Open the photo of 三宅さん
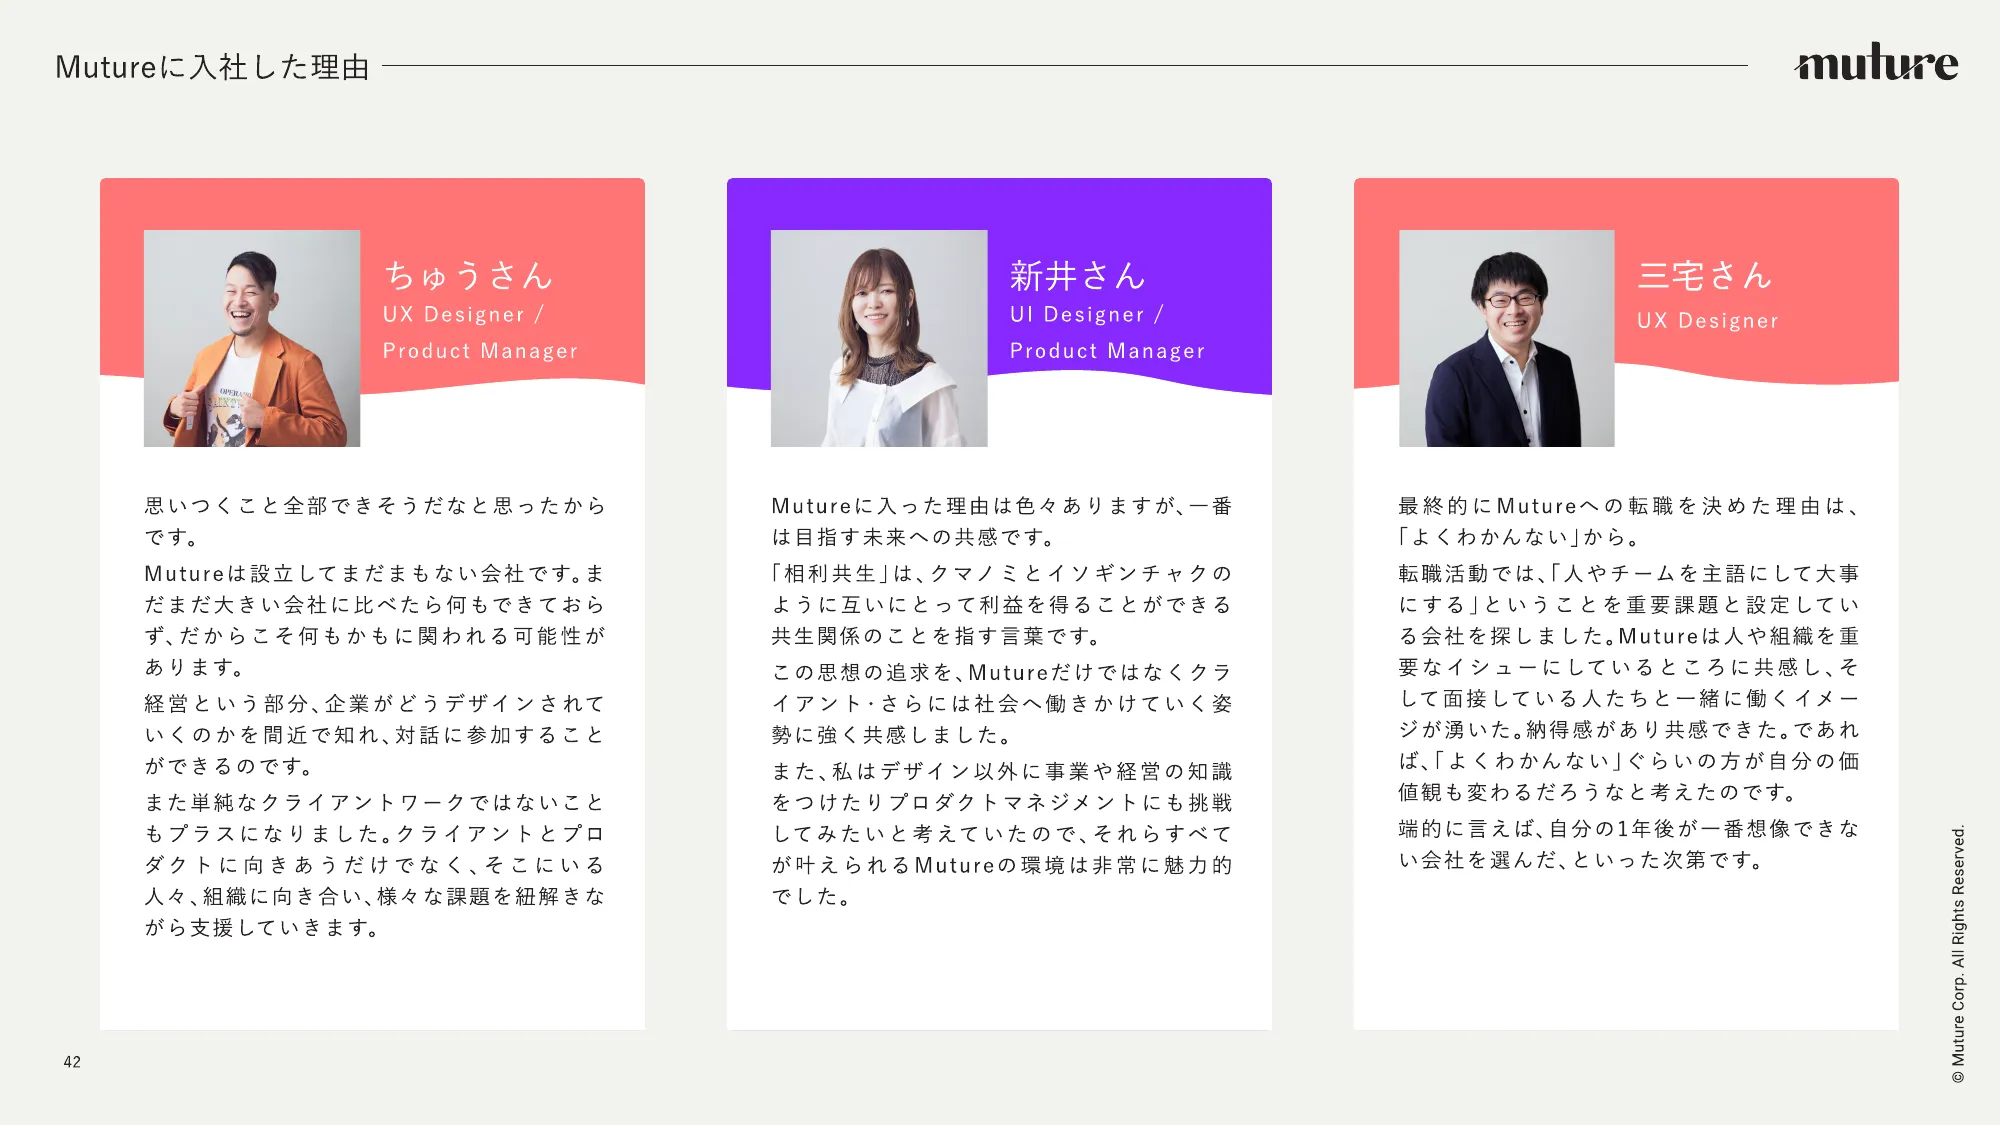Viewport: 2000px width, 1125px height. click(1506, 338)
